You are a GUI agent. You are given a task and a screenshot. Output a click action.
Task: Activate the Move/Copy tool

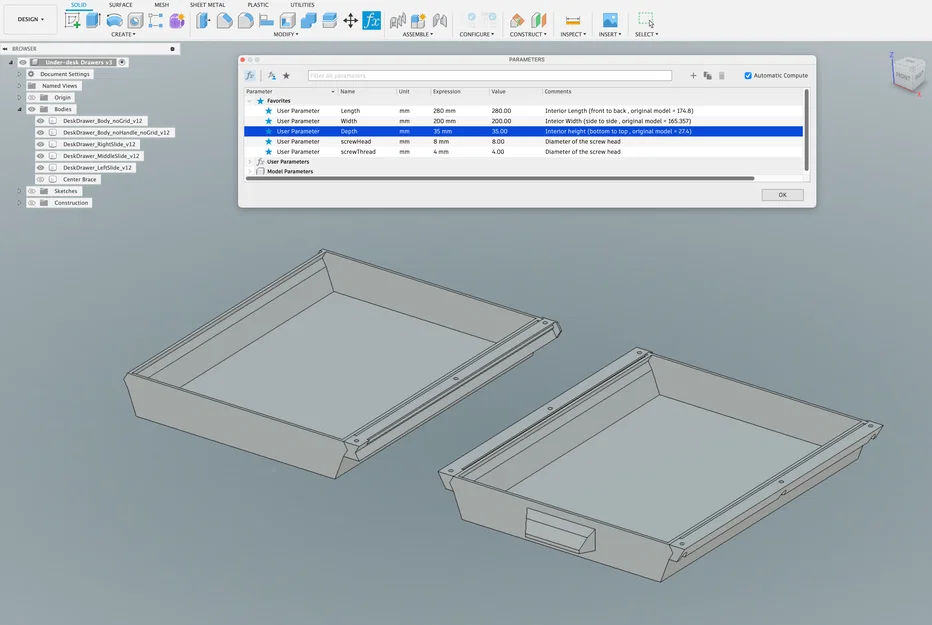(x=348, y=19)
